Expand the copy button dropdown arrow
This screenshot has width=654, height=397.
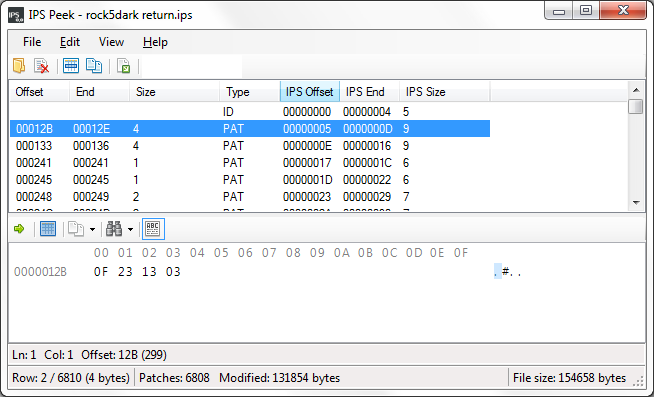93,229
